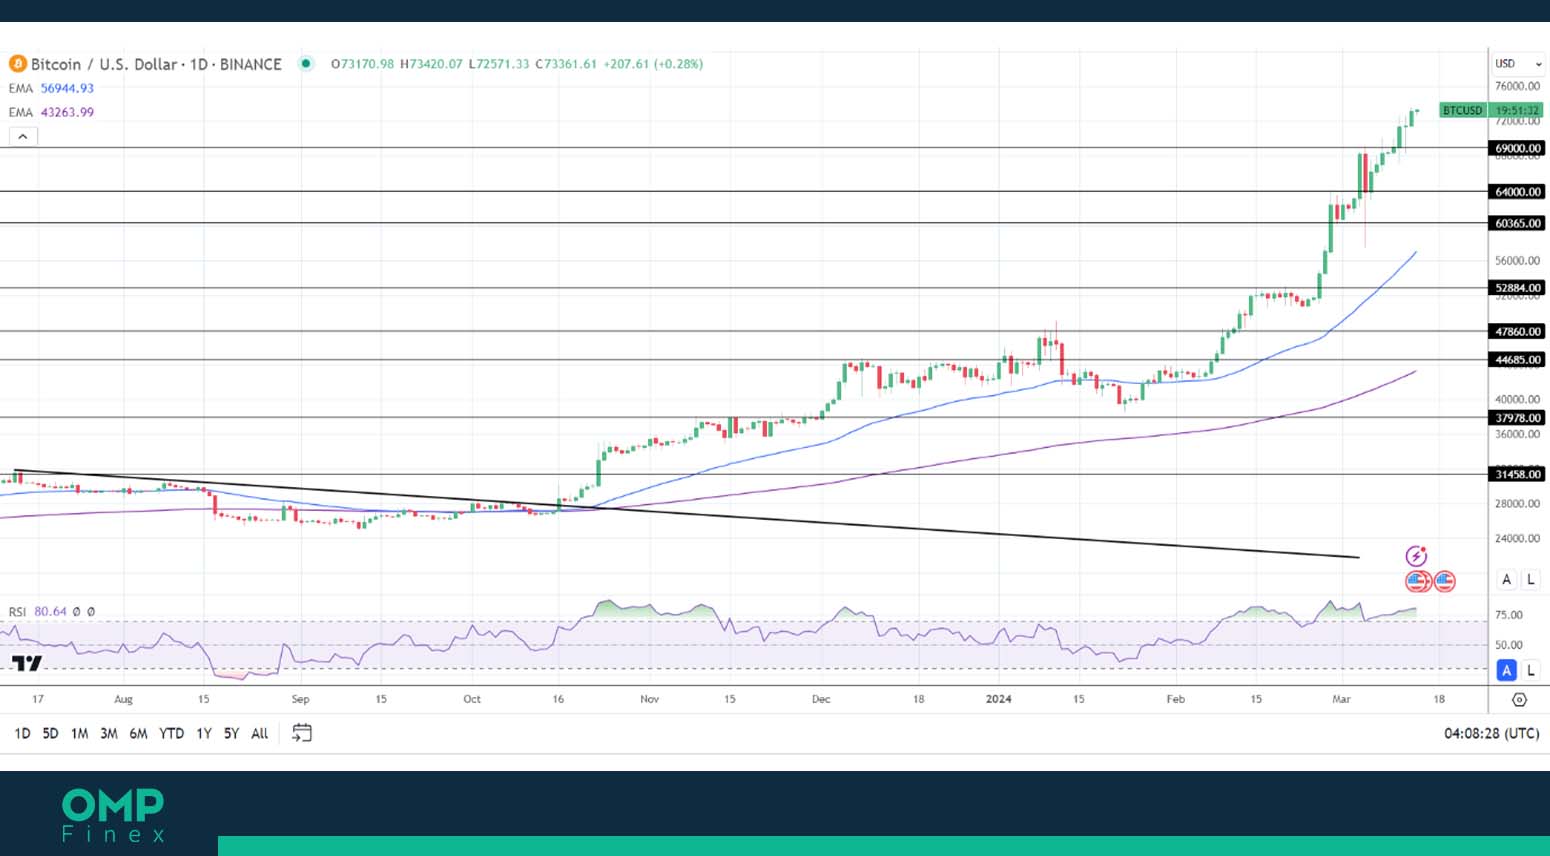Select the YTD date range
The height and width of the screenshot is (856, 1550).
click(172, 733)
